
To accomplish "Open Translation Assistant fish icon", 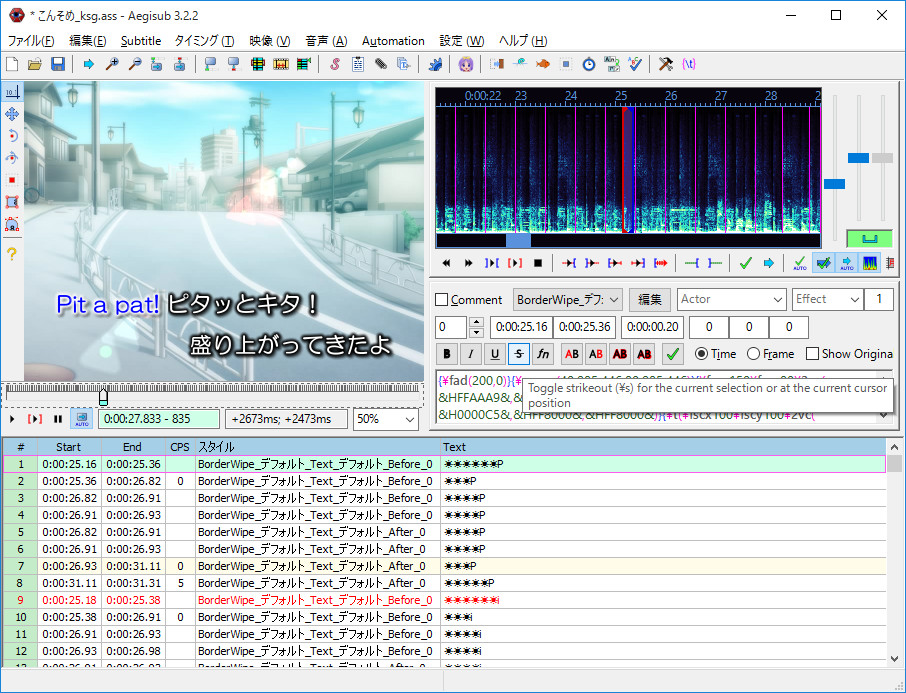I will 543,64.
